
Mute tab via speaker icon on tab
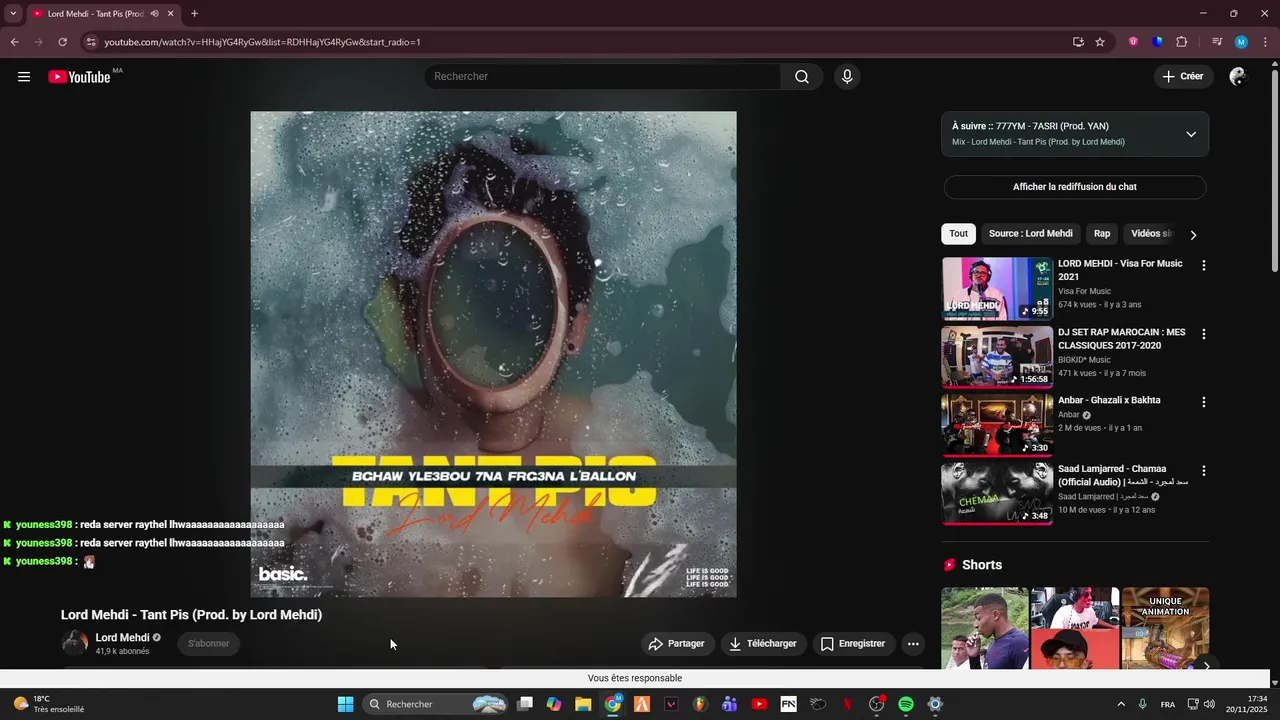click(154, 14)
